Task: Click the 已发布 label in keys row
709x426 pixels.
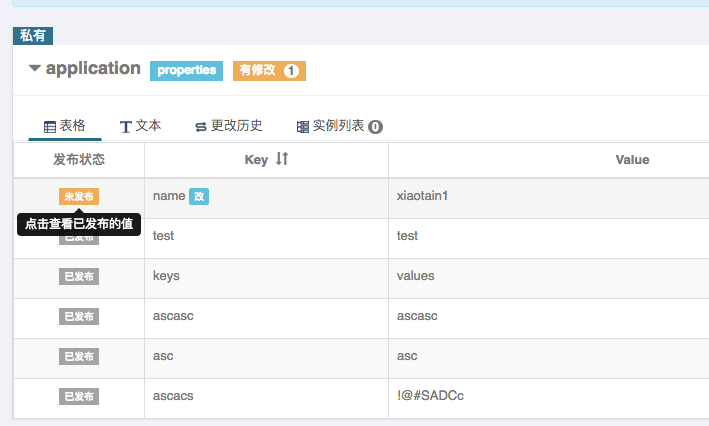Action: [79, 276]
